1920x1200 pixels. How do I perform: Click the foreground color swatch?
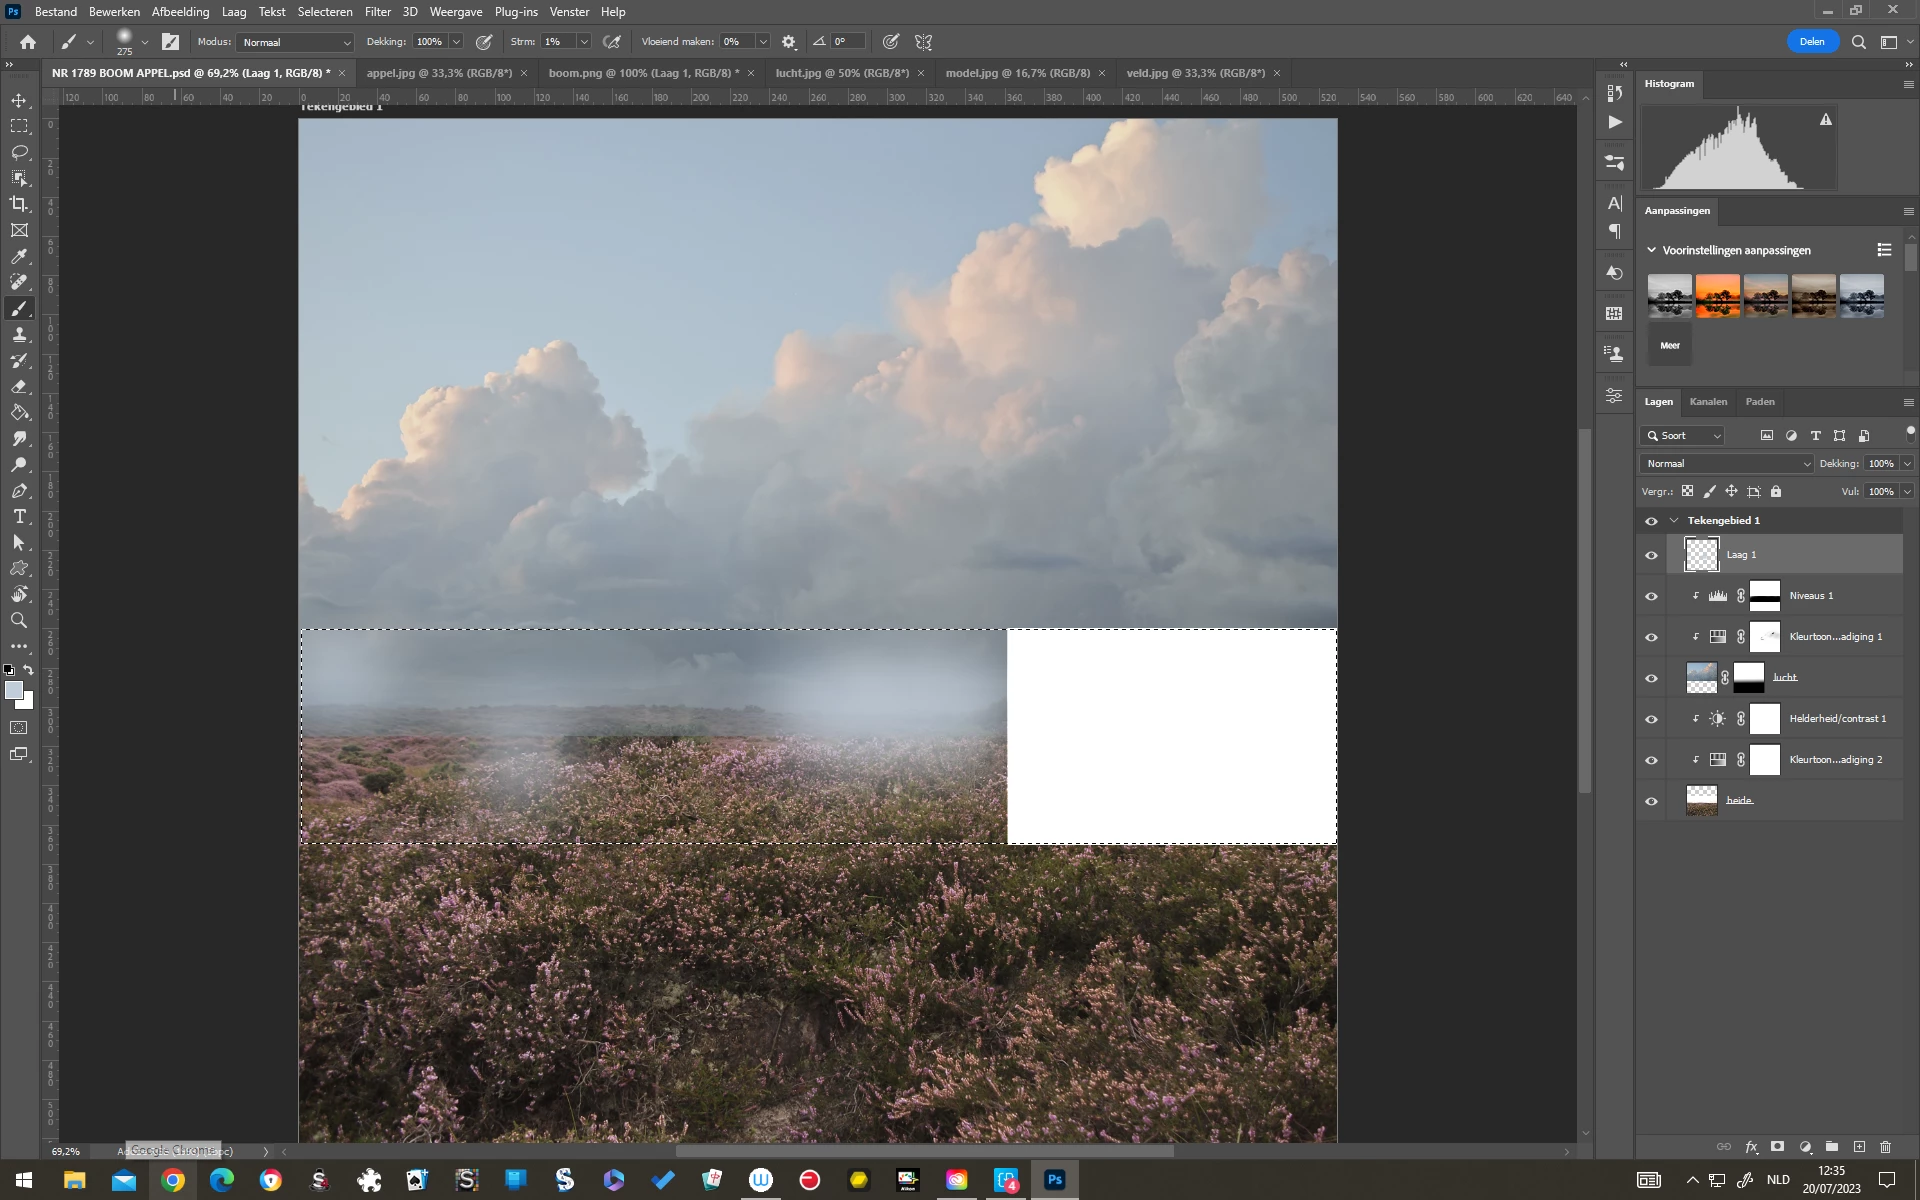pyautogui.click(x=13, y=690)
